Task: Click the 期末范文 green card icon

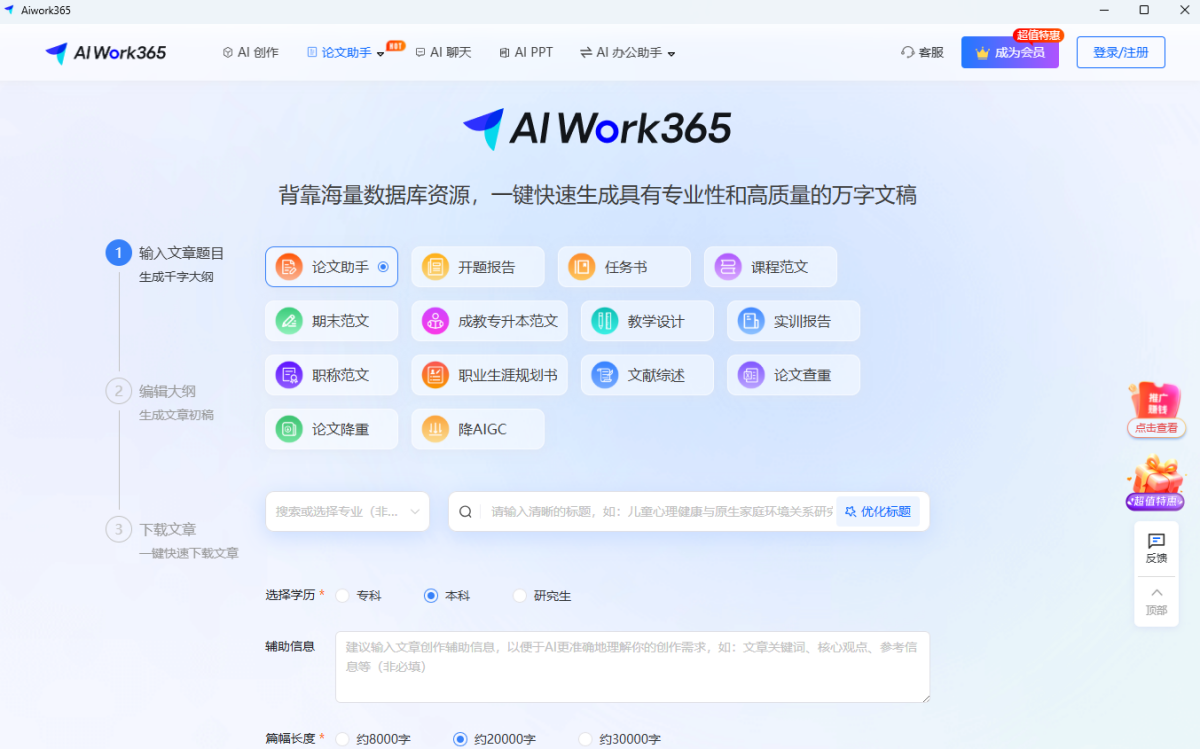Action: (289, 321)
